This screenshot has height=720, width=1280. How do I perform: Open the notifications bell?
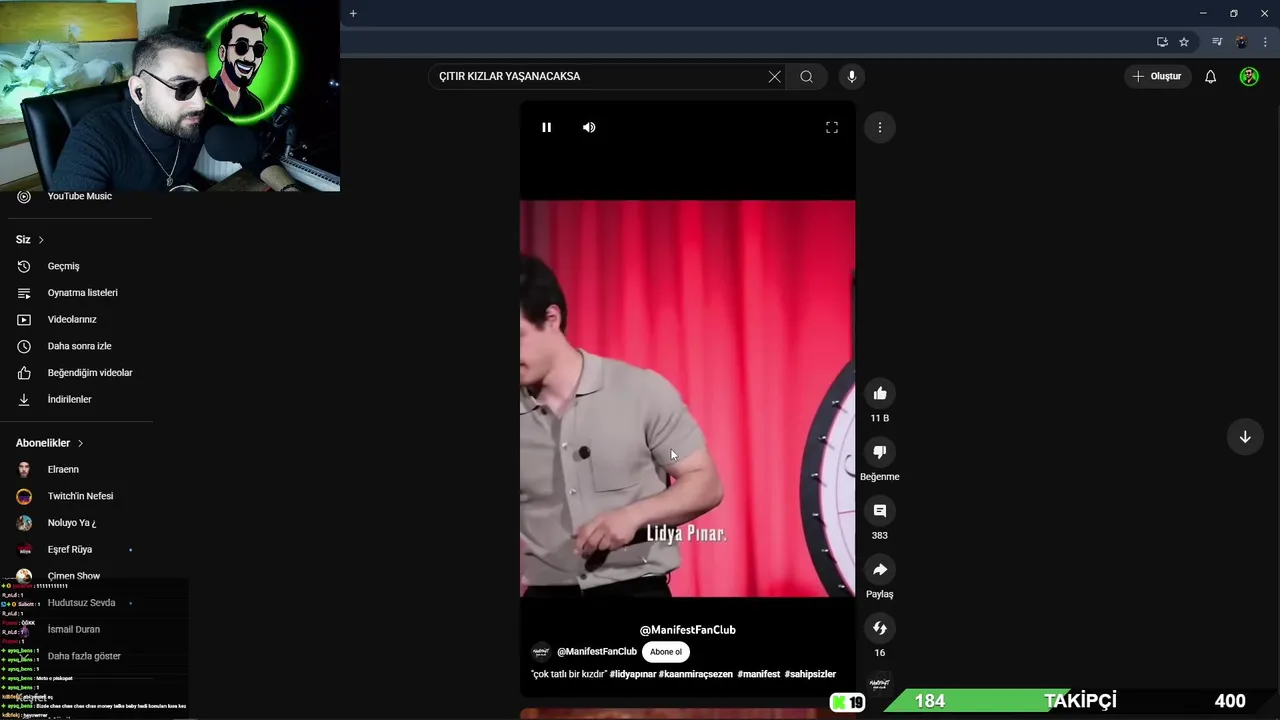(x=1210, y=76)
